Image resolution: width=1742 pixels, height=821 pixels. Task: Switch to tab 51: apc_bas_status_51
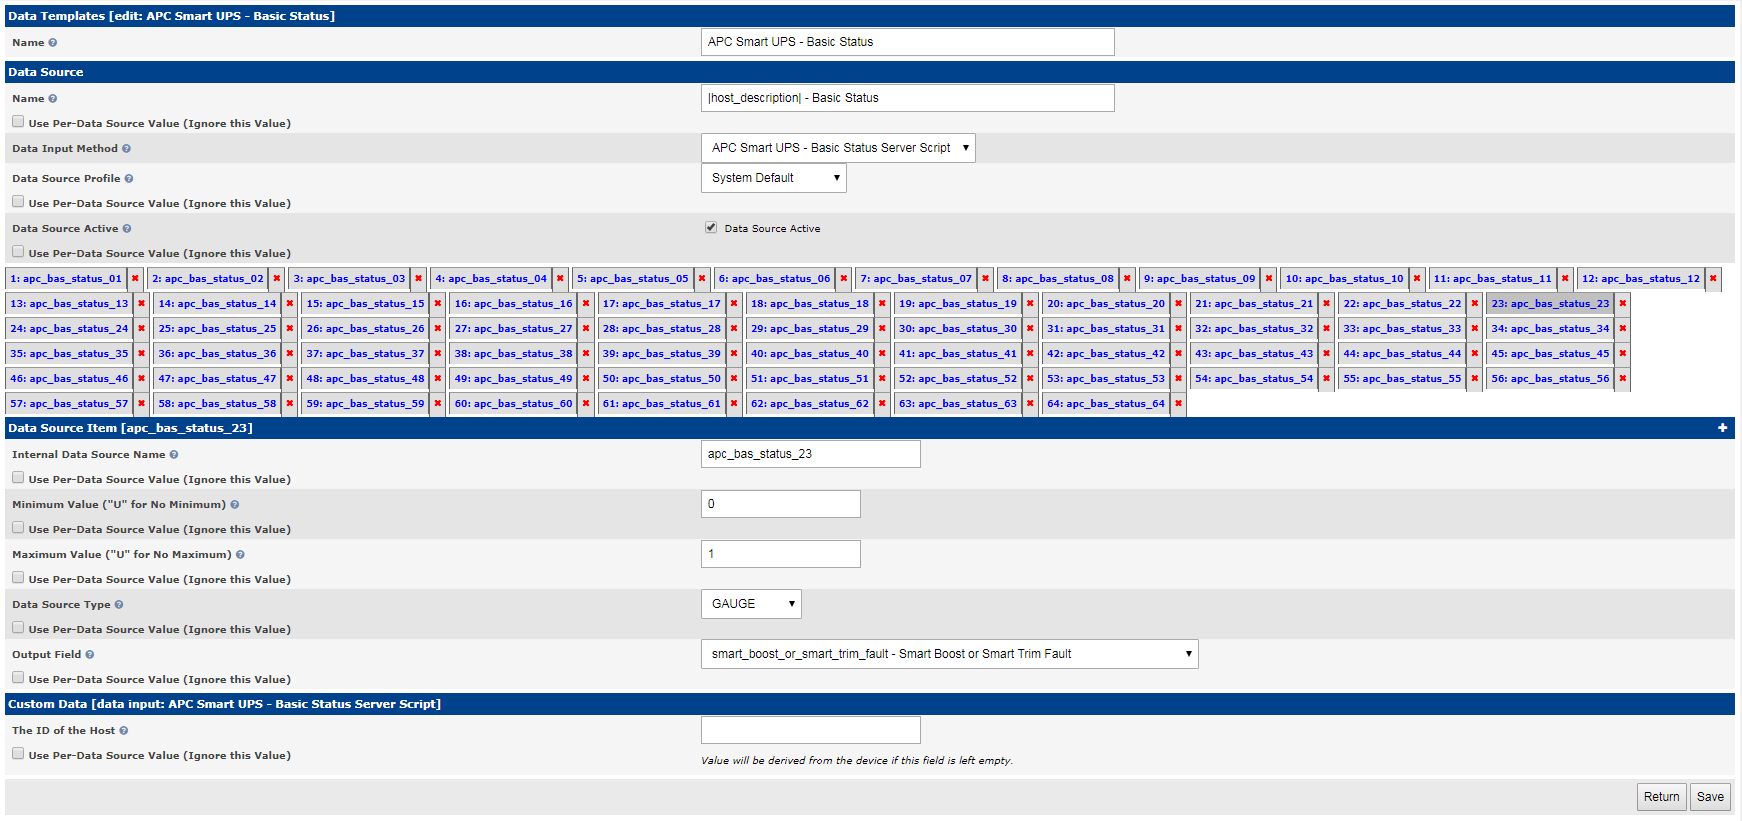coord(810,379)
